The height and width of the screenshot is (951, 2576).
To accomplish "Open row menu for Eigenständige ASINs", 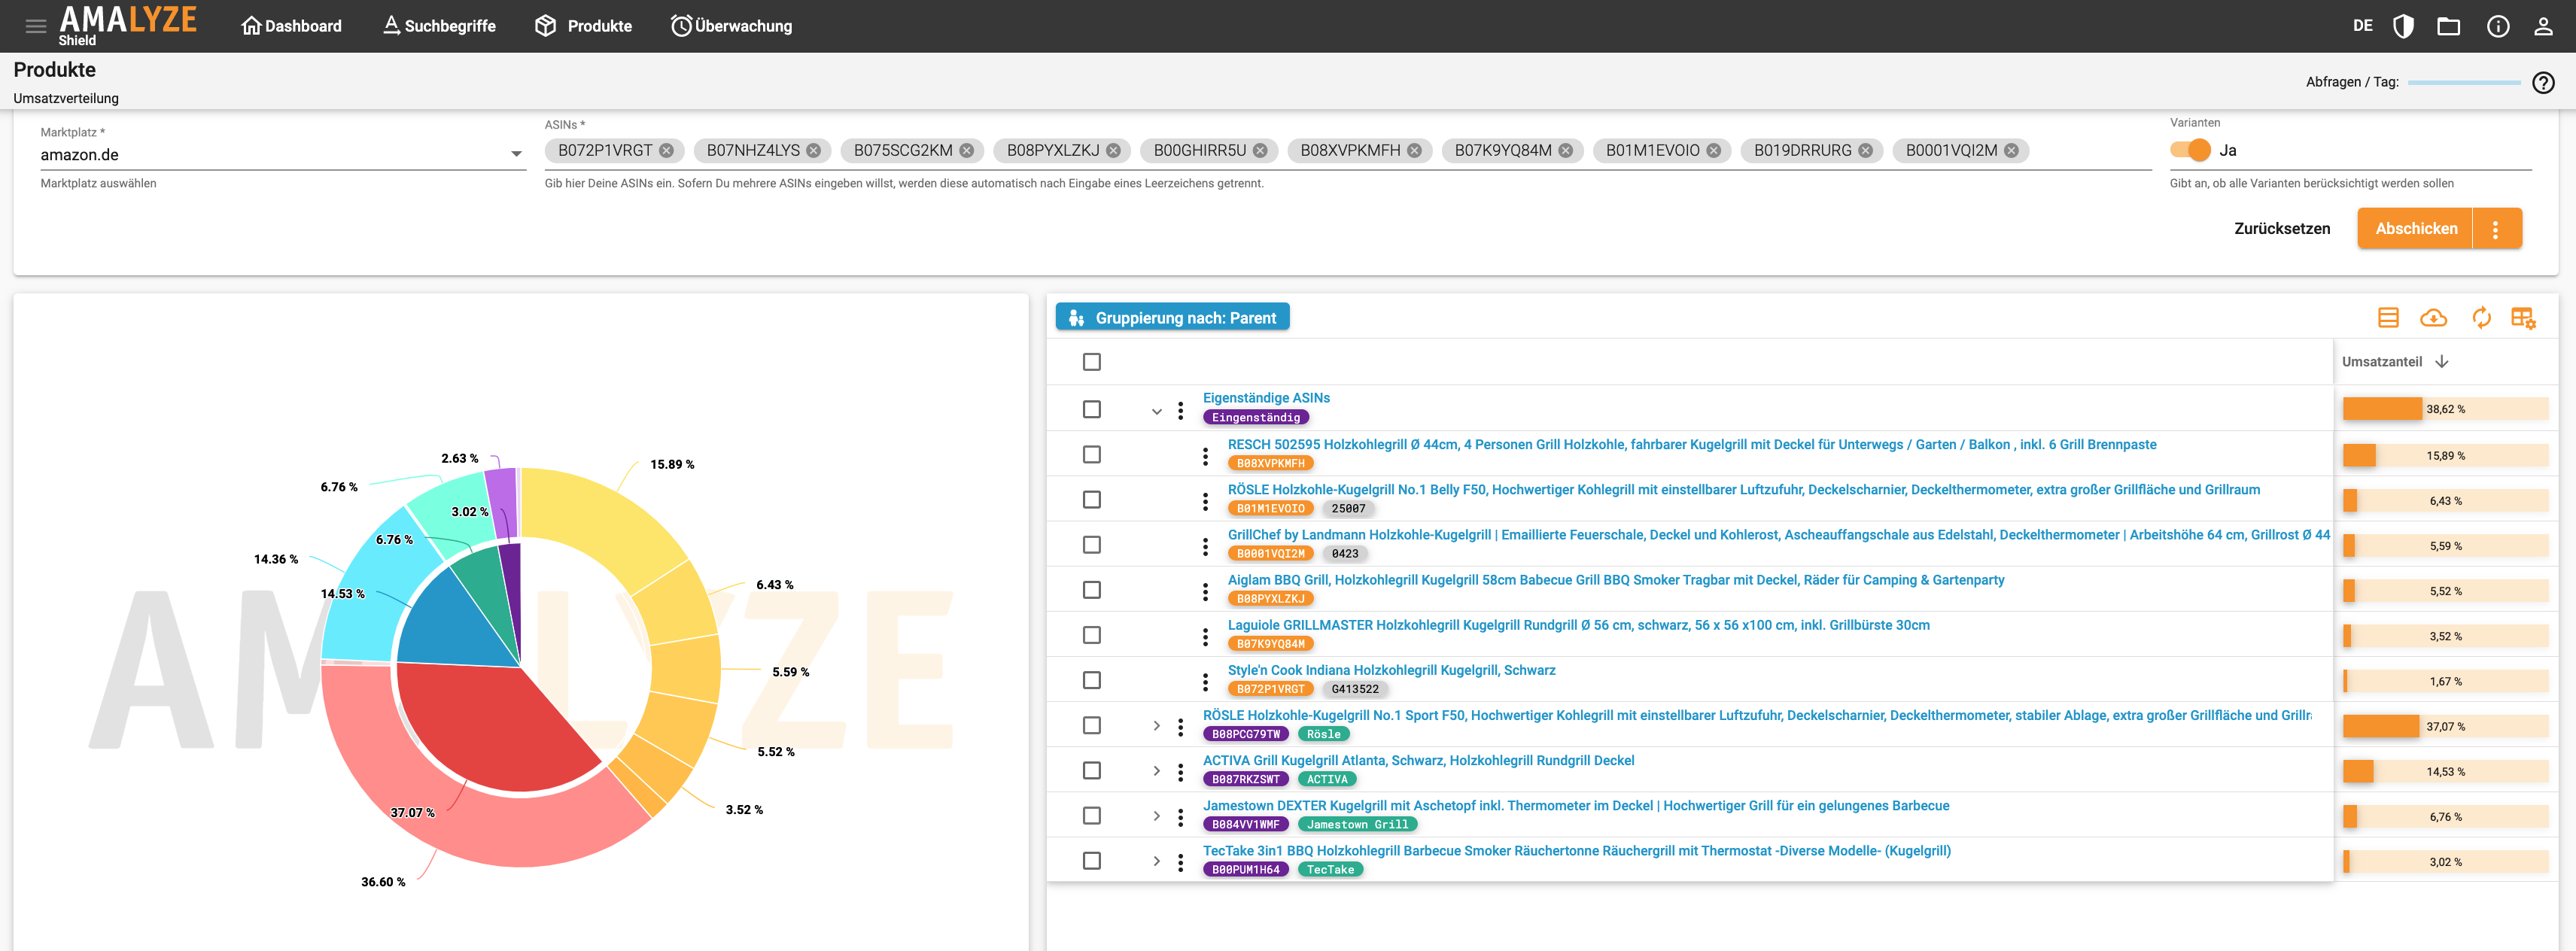I will pyautogui.click(x=1181, y=410).
